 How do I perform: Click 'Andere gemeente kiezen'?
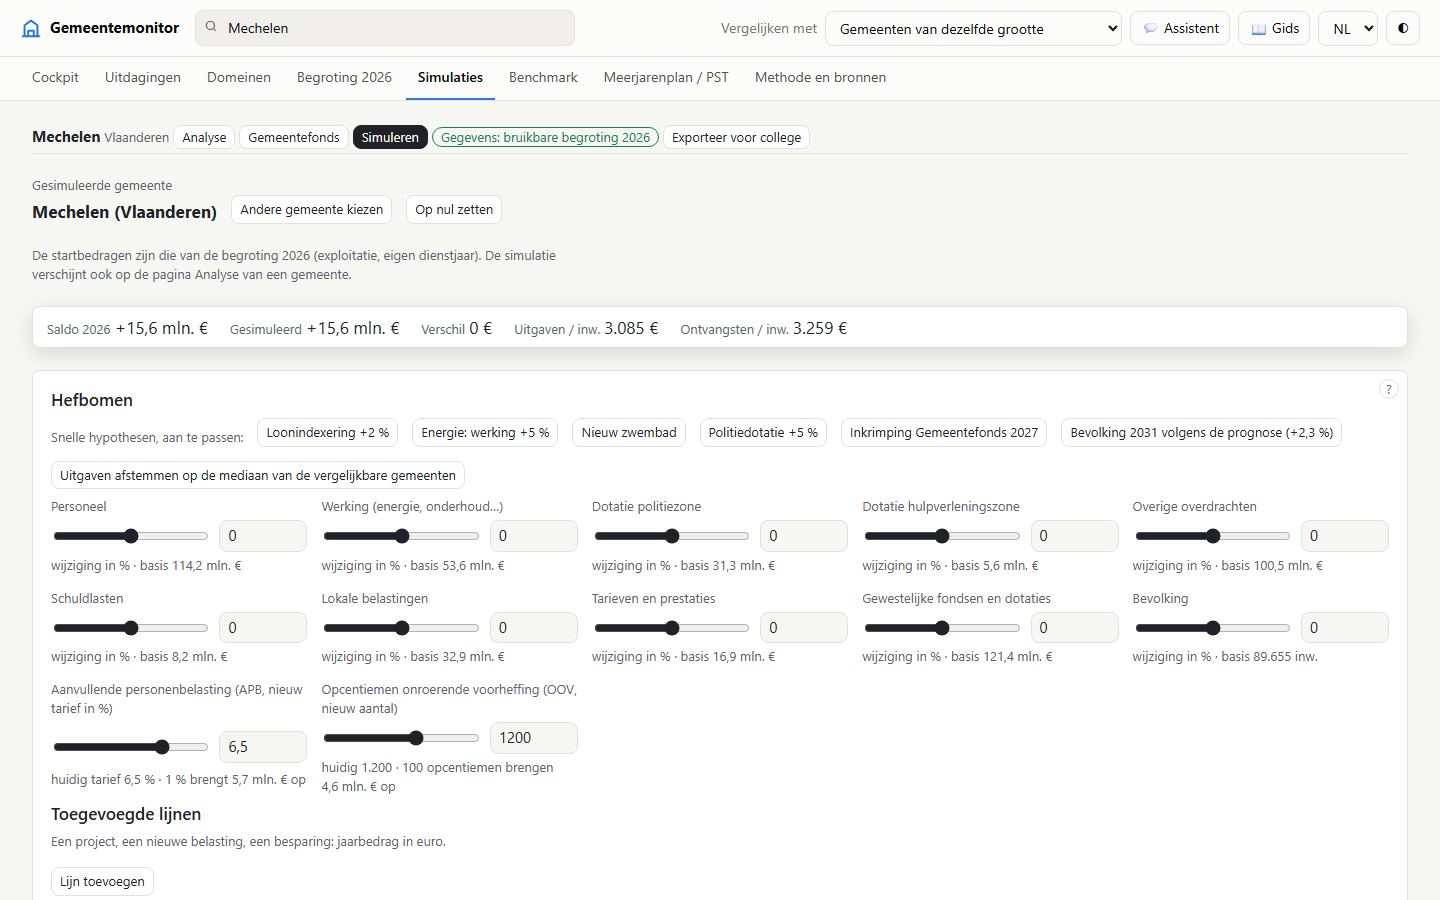point(312,210)
